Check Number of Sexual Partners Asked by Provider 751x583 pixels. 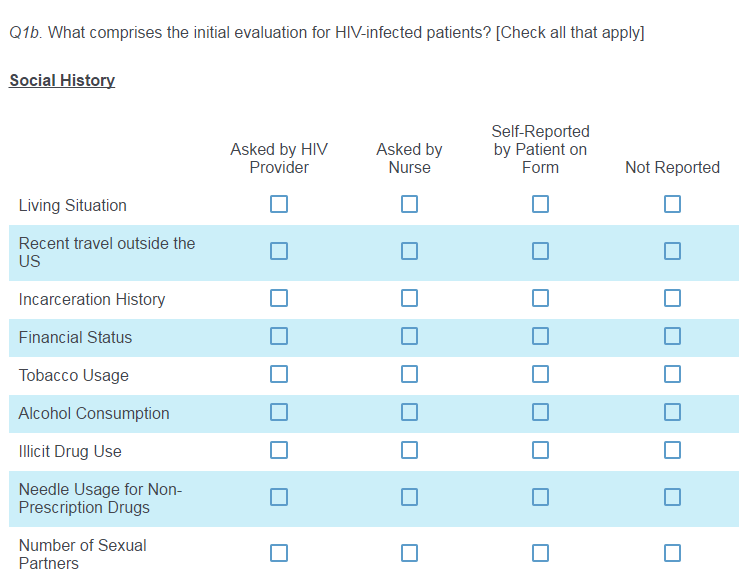click(279, 553)
